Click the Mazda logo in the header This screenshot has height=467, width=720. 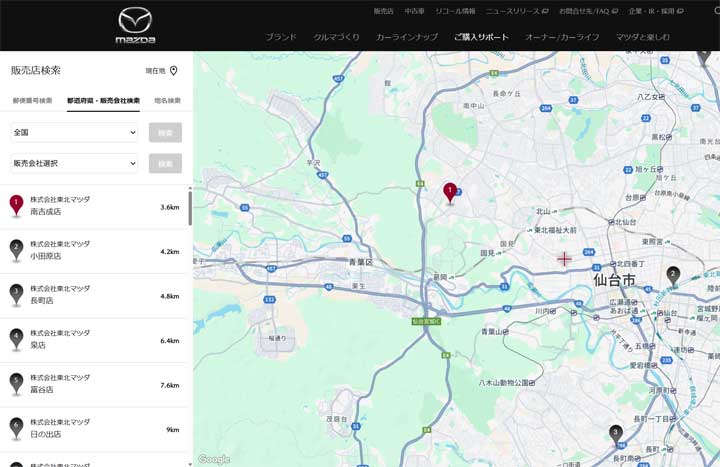tap(135, 26)
